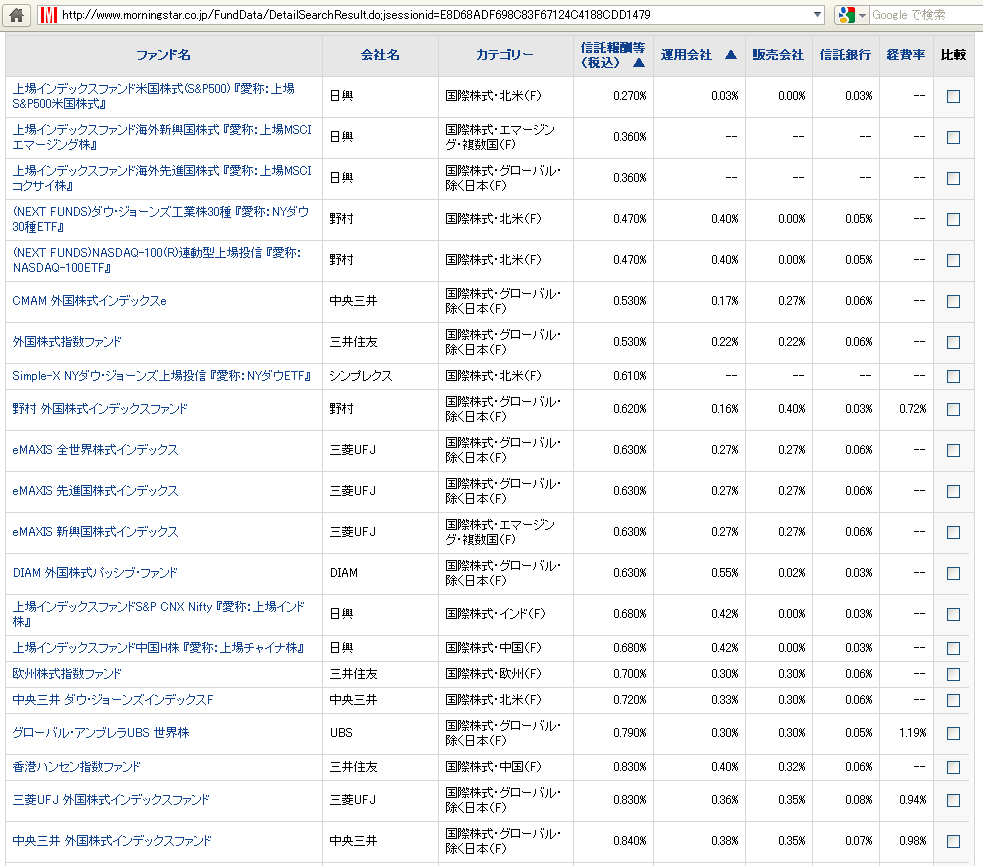This screenshot has width=983, height=866.
Task: Click the browser Home button
Action: 17,15
